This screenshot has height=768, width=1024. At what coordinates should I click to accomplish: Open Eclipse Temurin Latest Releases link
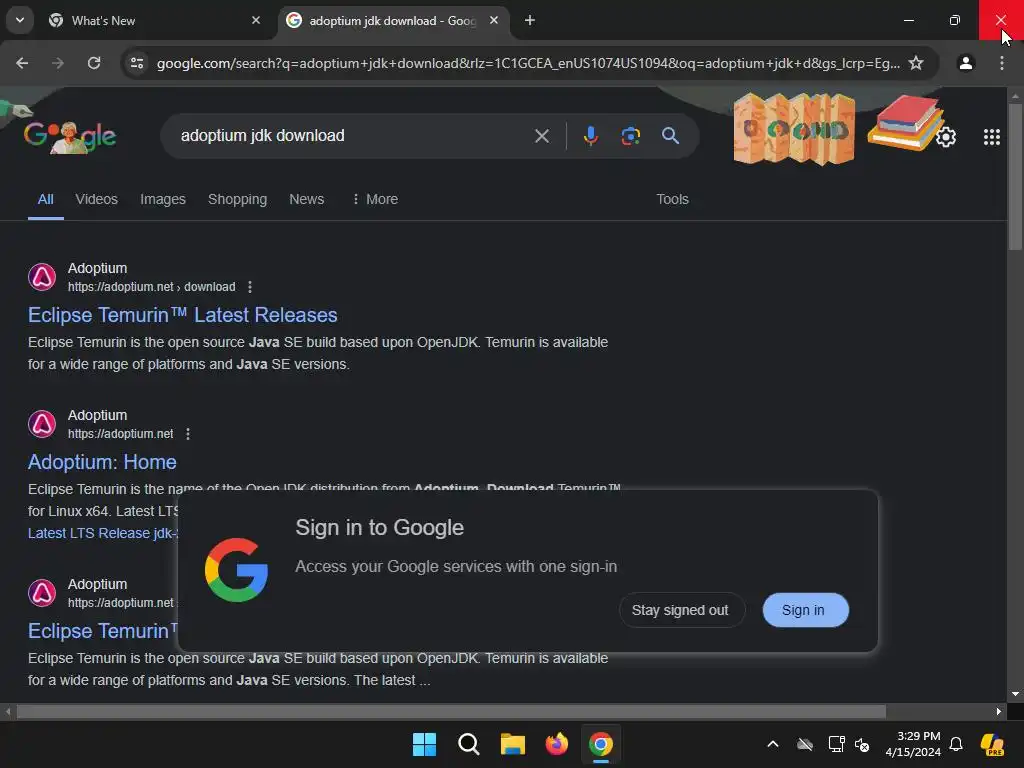pyautogui.click(x=182, y=315)
